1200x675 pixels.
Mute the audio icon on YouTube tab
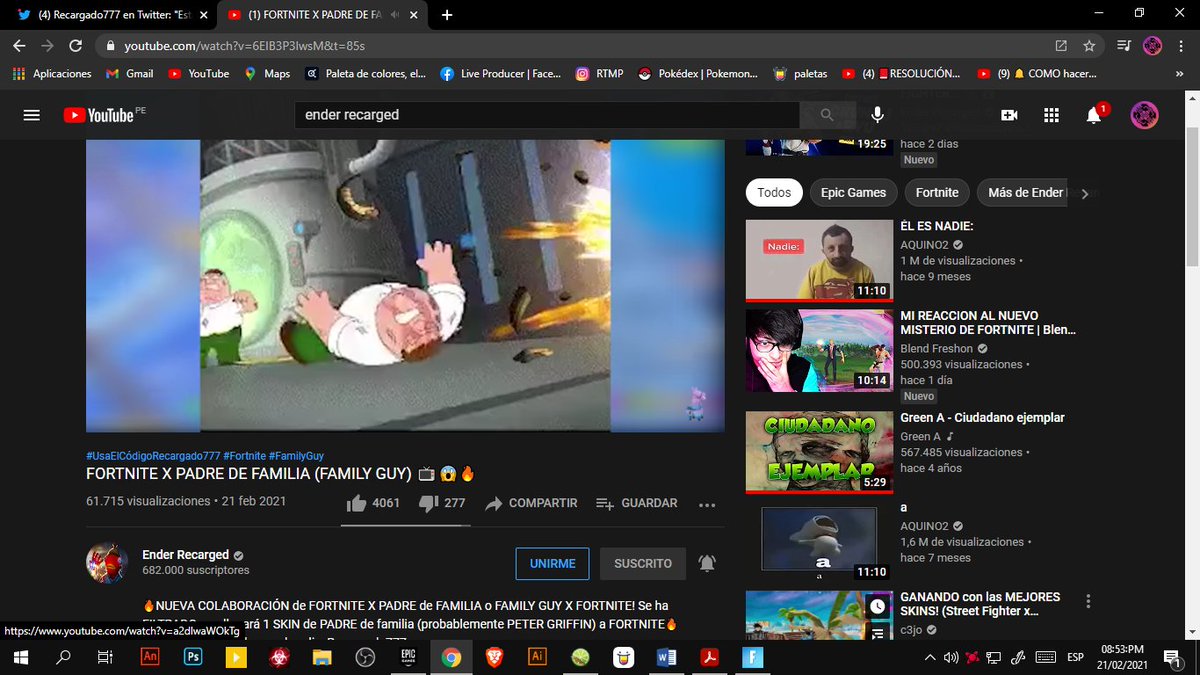[396, 15]
